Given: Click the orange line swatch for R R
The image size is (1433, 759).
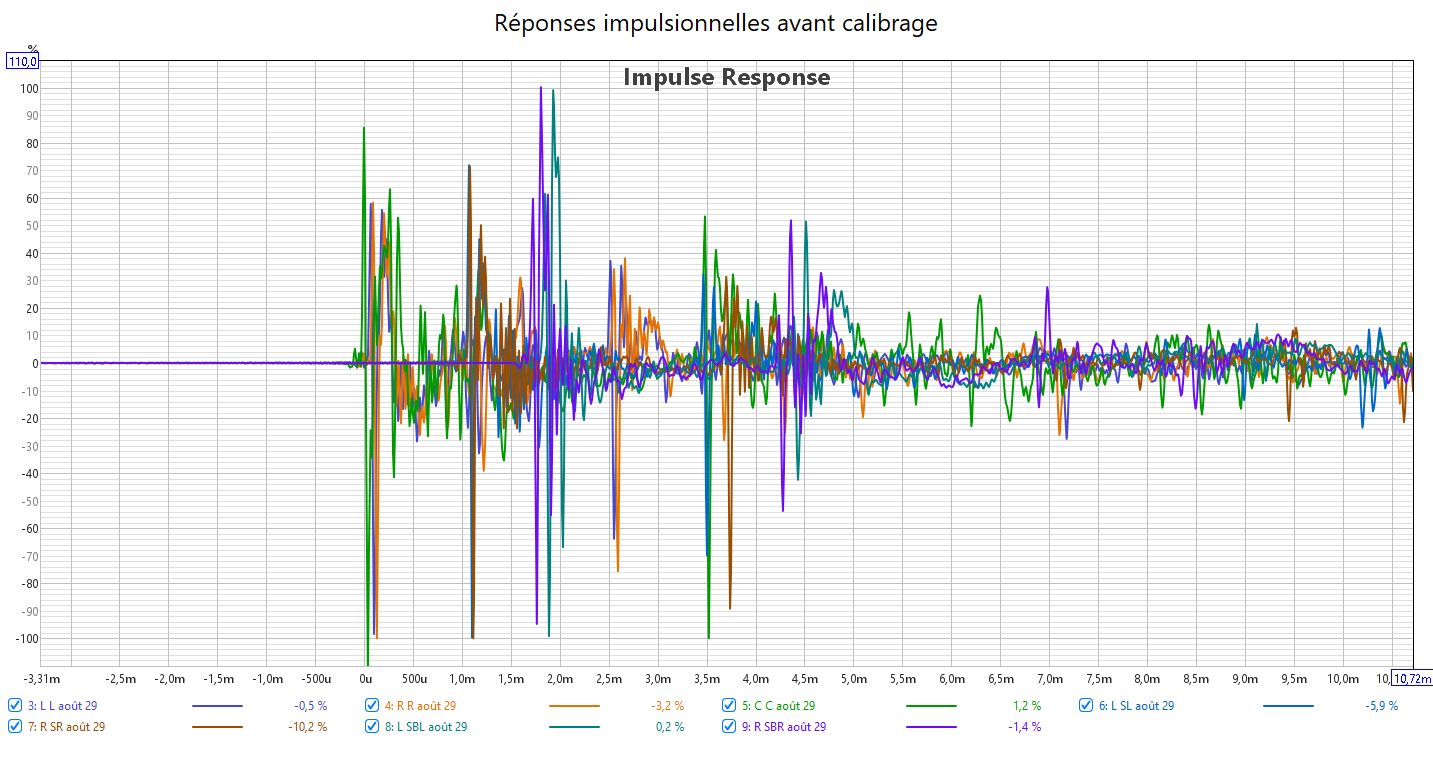Looking at the screenshot, I should (x=574, y=706).
